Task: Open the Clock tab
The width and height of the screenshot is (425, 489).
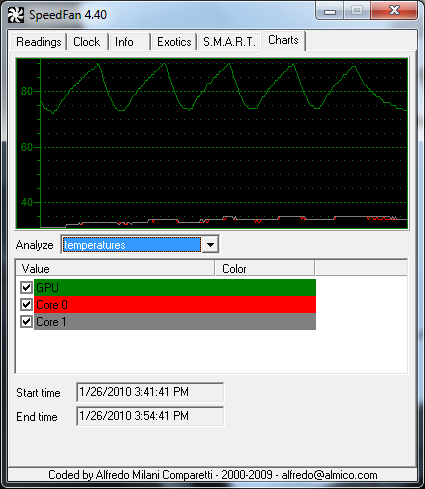Action: click(87, 42)
